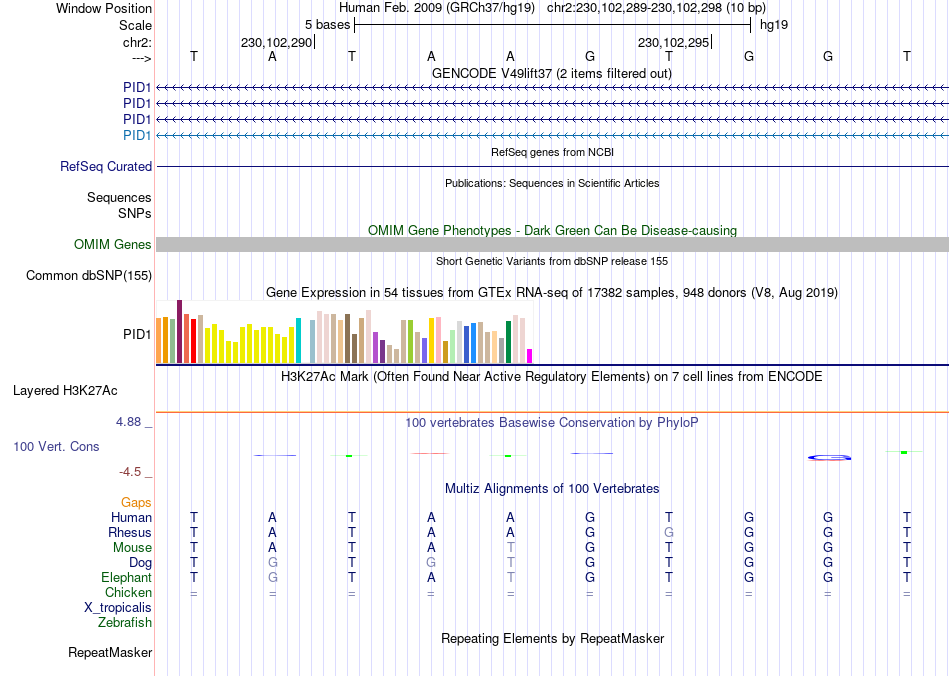Click the Window Position label
950x676 pixels.
104,8
